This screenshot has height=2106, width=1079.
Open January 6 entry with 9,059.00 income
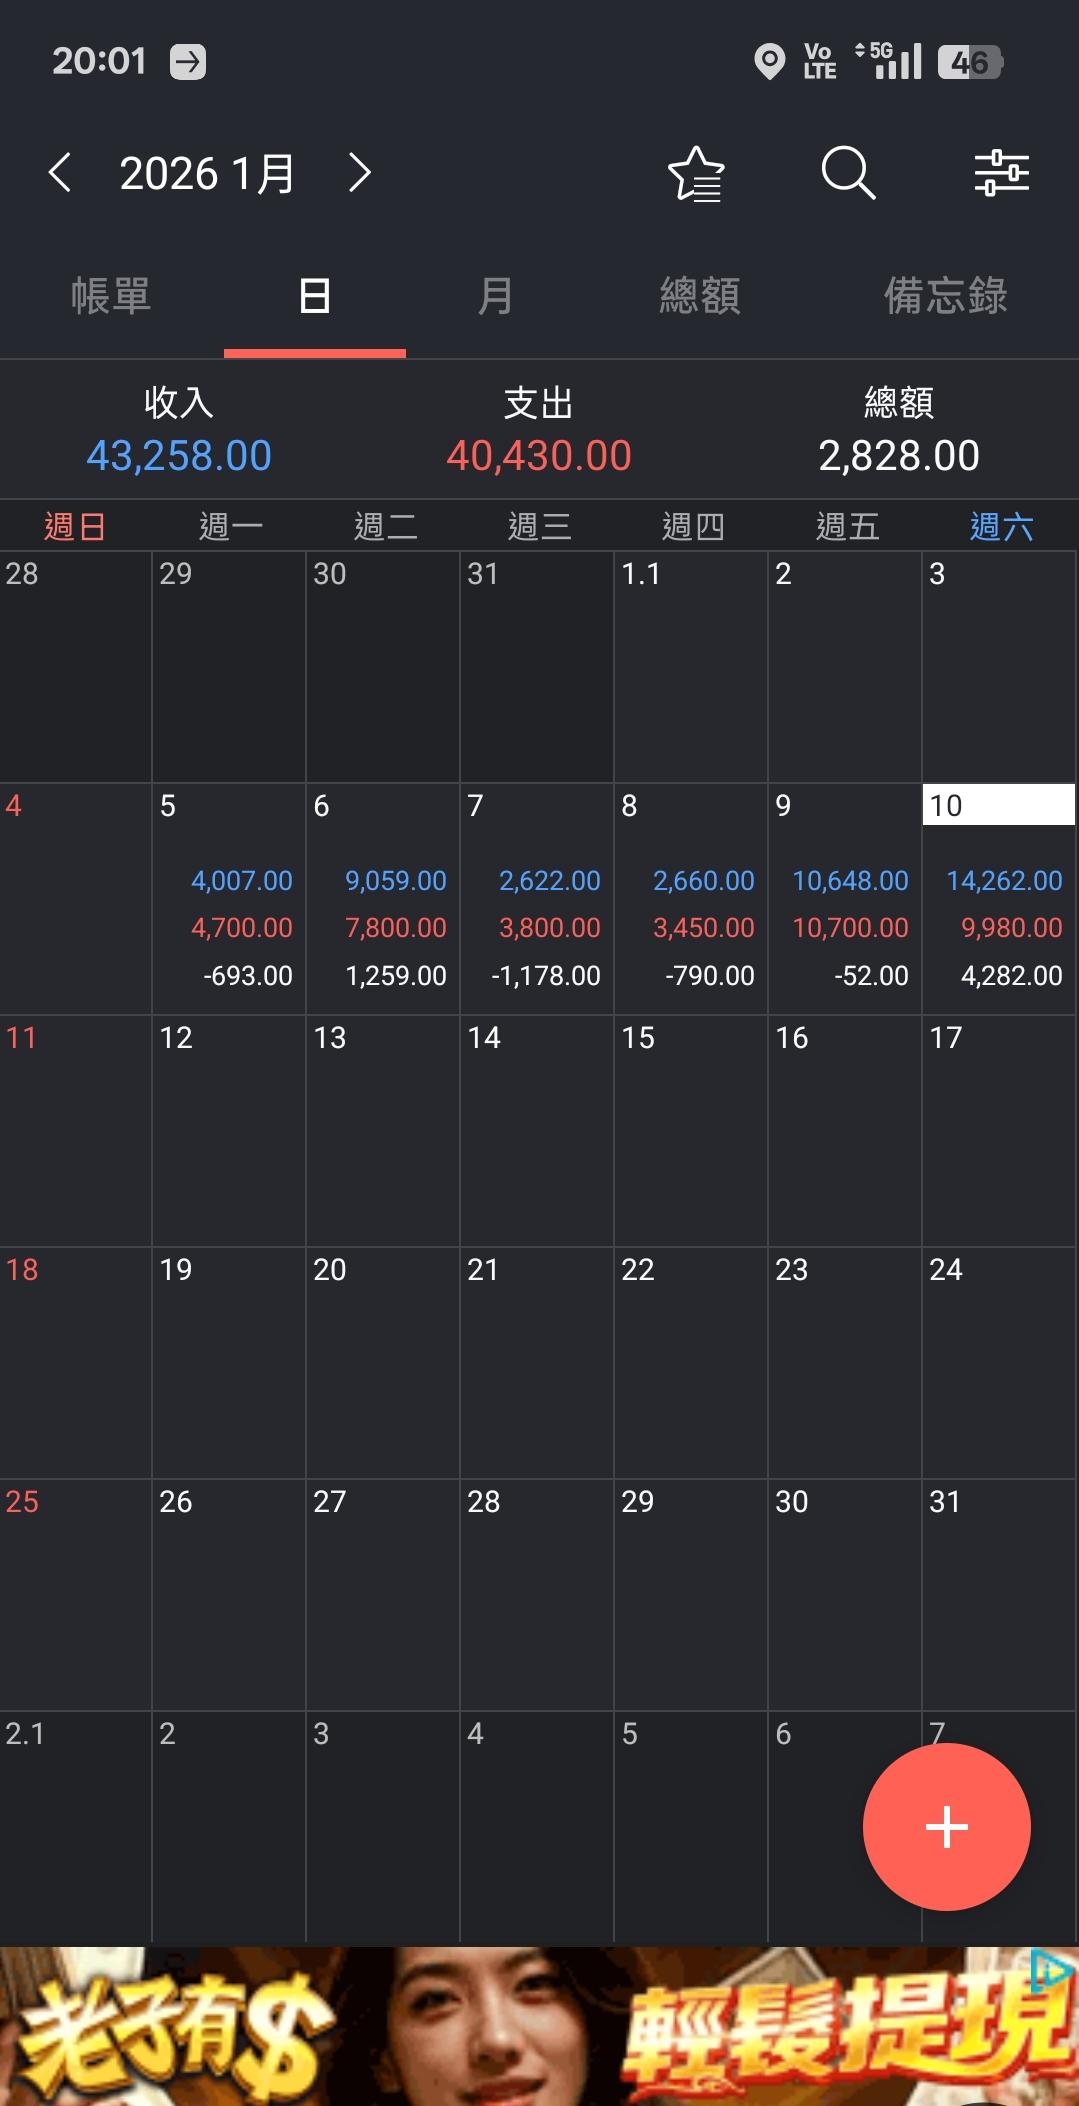click(382, 898)
